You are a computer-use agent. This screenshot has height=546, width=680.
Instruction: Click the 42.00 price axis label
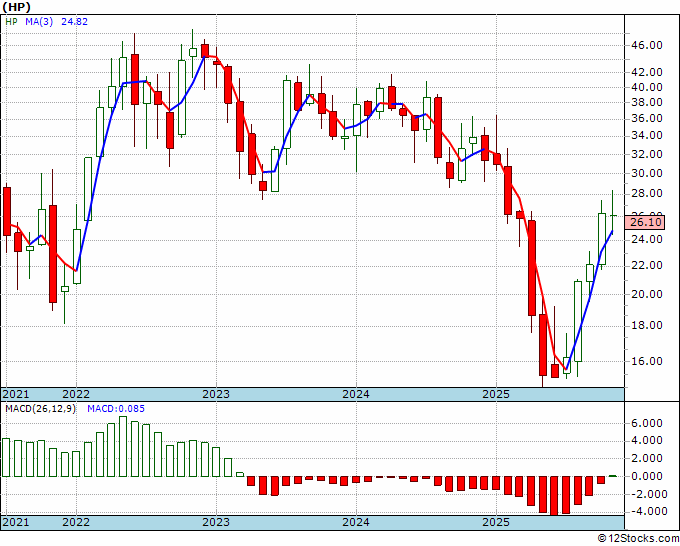coord(646,72)
